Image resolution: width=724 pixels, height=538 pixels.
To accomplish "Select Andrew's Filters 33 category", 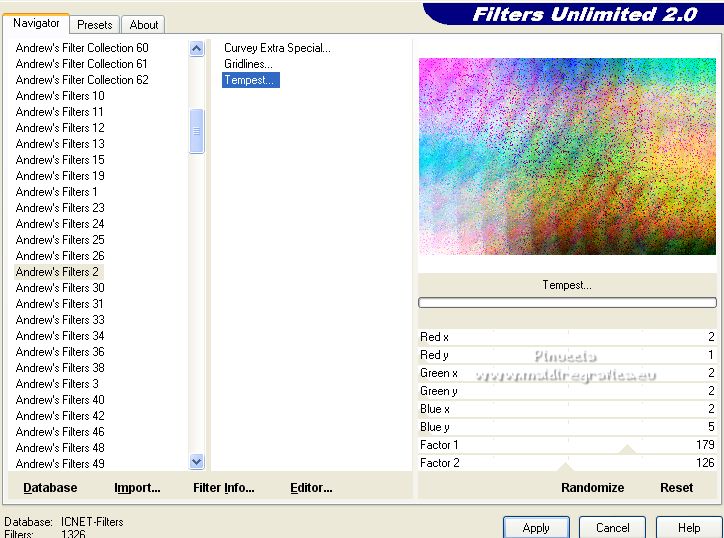I will click(x=60, y=320).
